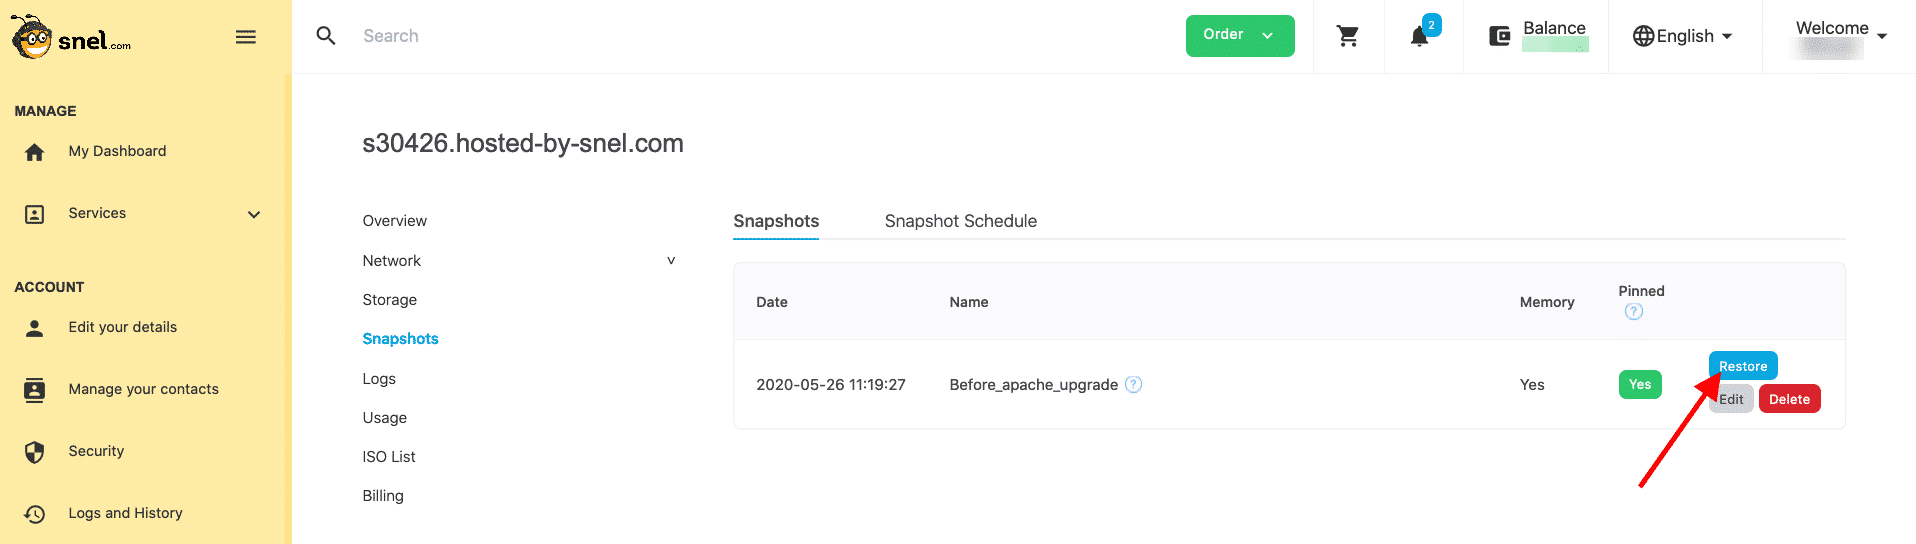Click the search magnifier icon
This screenshot has width=1916, height=544.
326,36
